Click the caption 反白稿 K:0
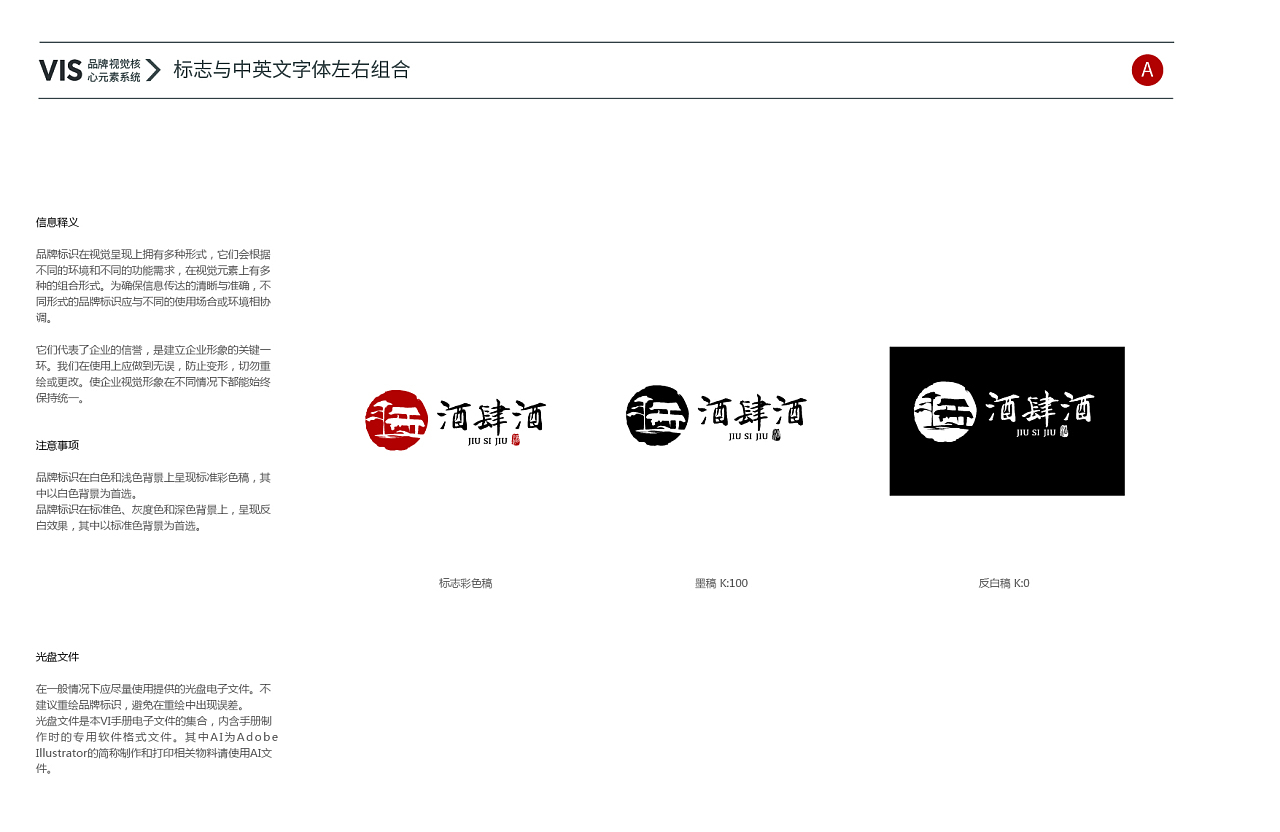The width and height of the screenshot is (1280, 832). point(1004,583)
